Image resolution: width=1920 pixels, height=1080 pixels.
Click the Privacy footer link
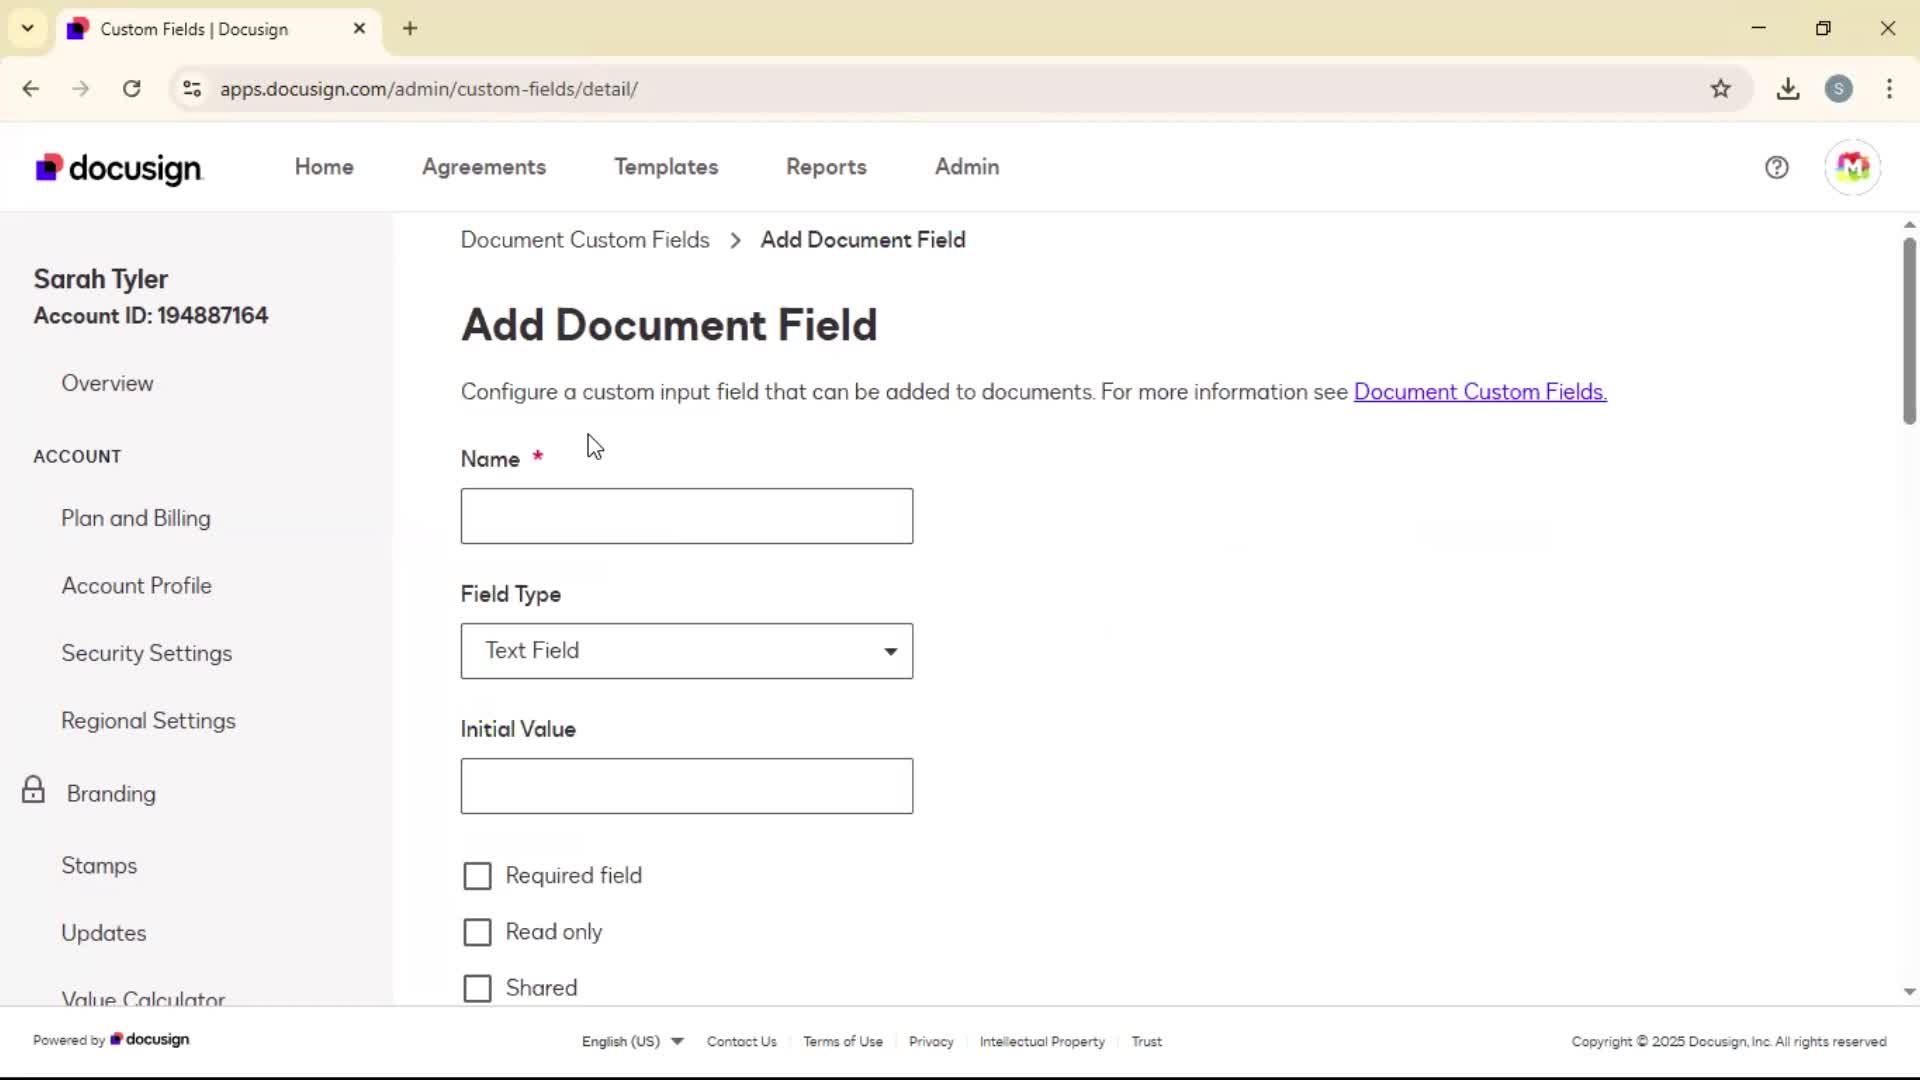[931, 1041]
